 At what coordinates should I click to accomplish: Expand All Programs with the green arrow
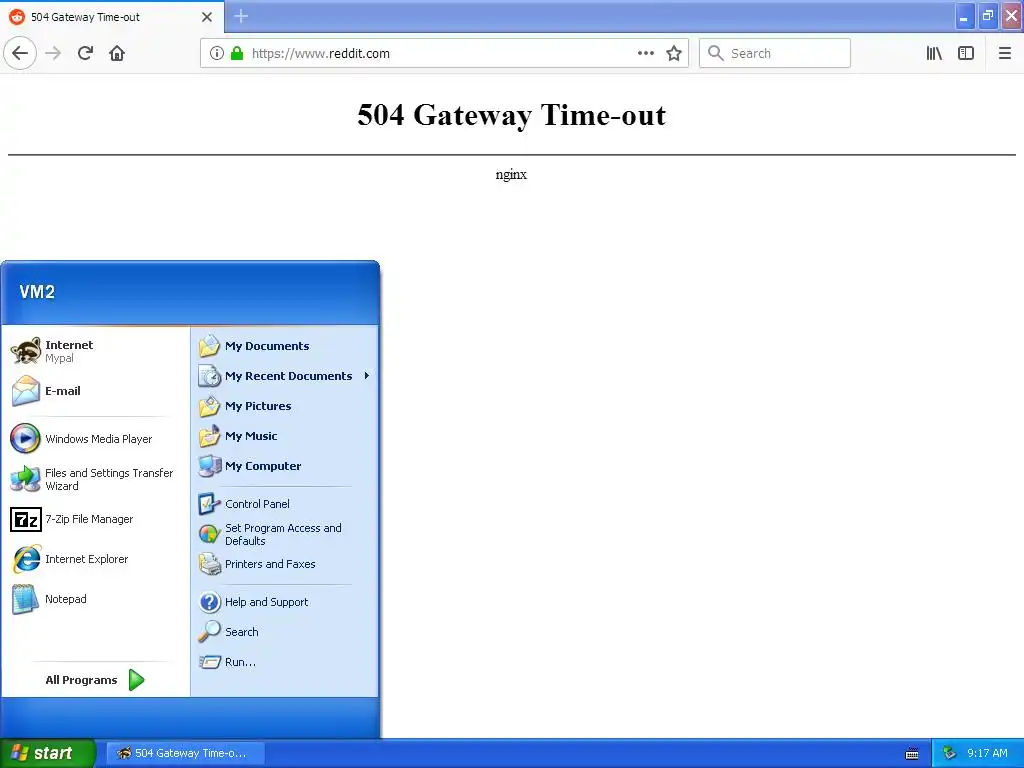tap(95, 680)
